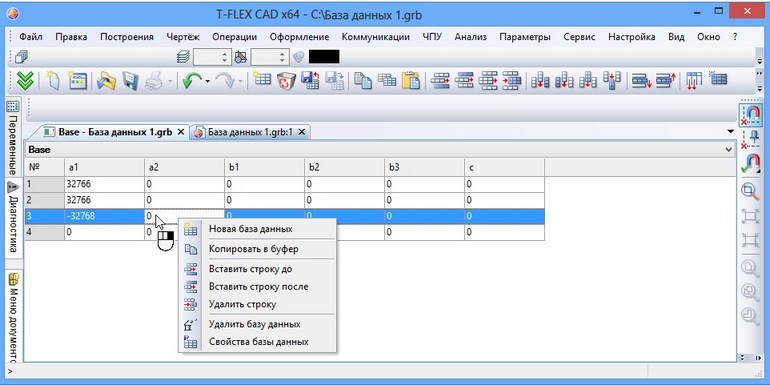Click the green double-check finish icon
Screen dimensions: 770x385
tap(25, 81)
